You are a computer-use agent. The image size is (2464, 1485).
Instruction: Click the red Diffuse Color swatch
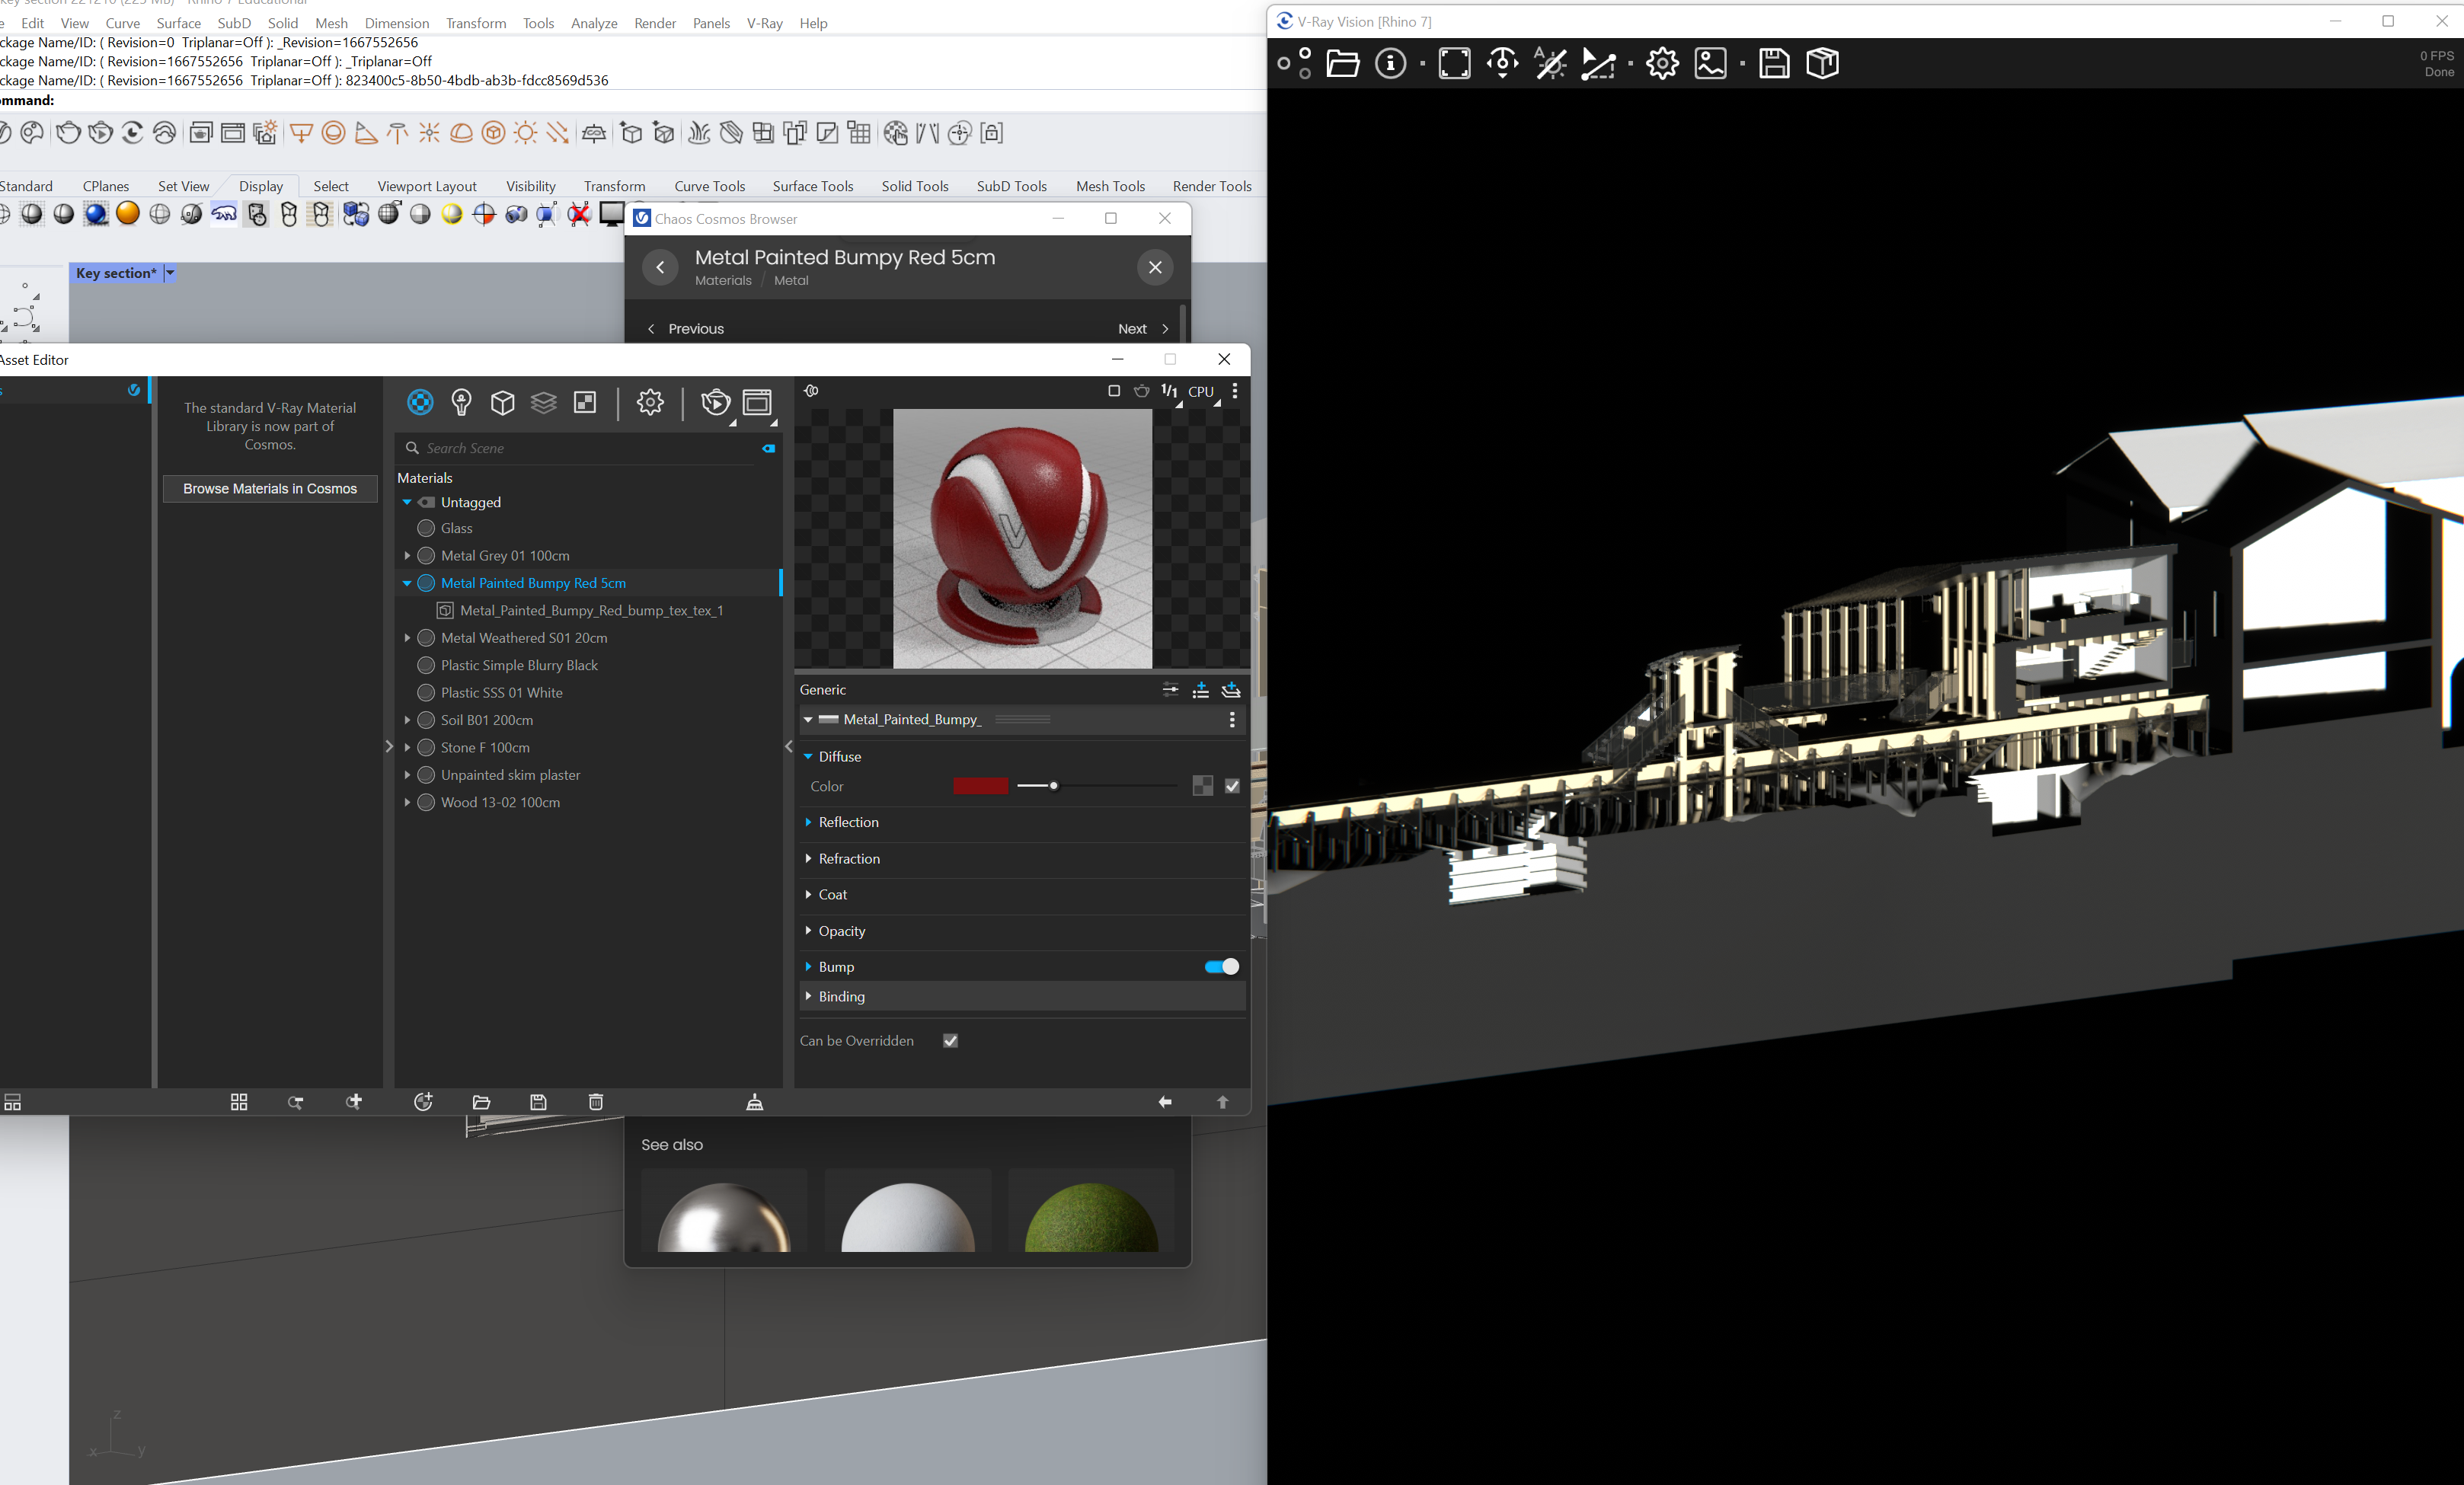coord(980,786)
